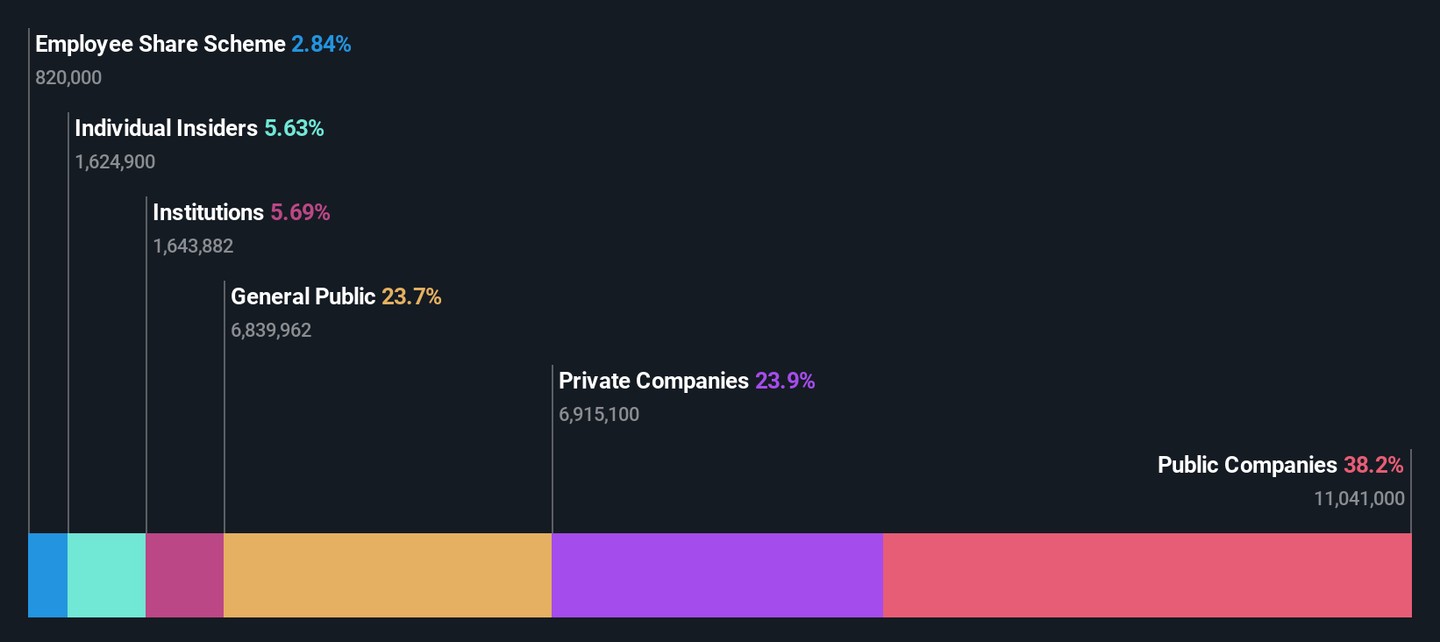1440x642 pixels.
Task: Click the 5.69% Institutions percentage
Action: coord(300,212)
